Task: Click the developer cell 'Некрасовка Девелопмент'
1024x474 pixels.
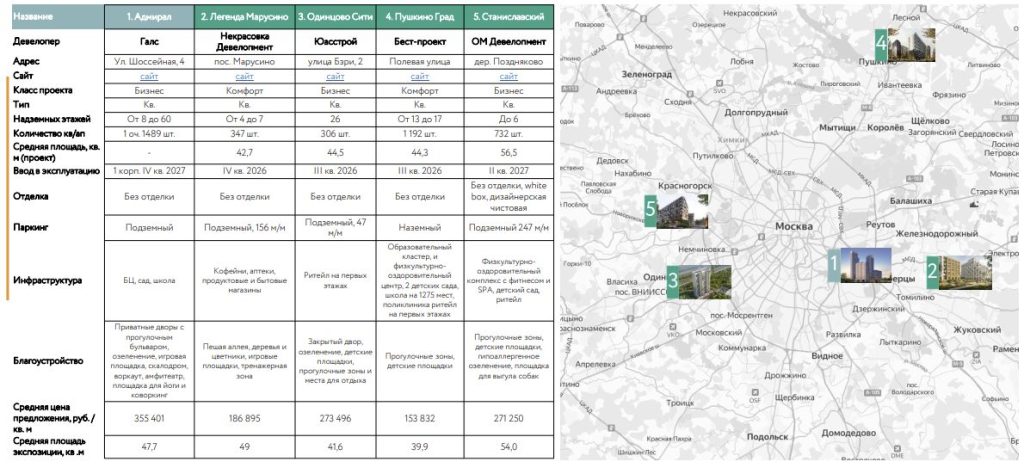Action: coord(245,42)
